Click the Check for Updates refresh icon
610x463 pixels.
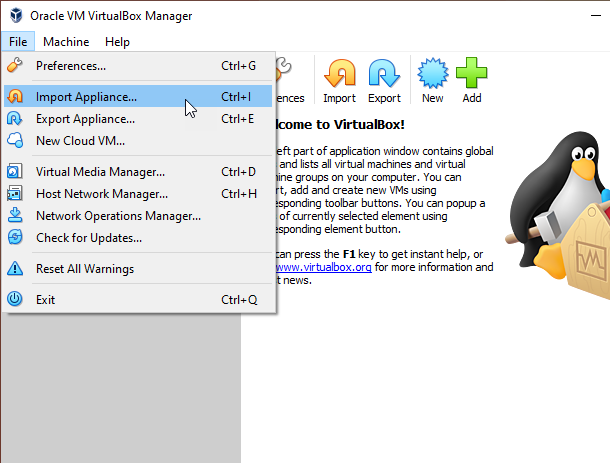[x=15, y=237]
